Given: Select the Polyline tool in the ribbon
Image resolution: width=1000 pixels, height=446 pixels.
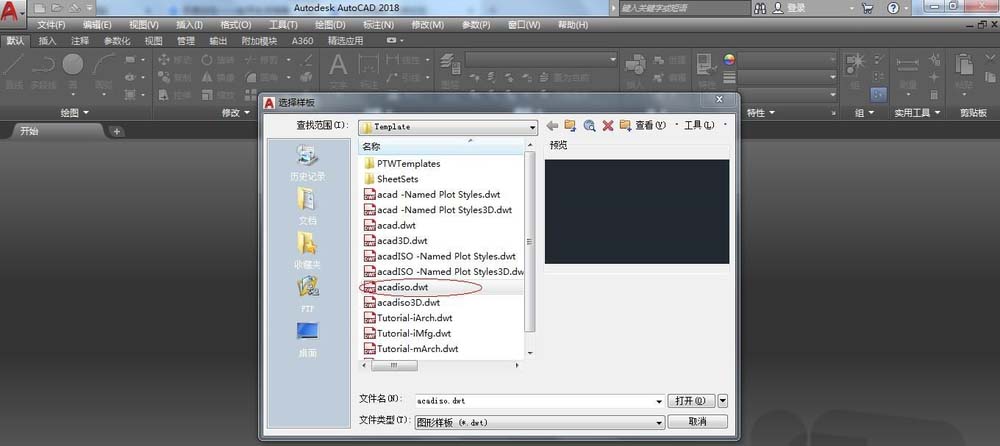Looking at the screenshot, I should click(43, 72).
